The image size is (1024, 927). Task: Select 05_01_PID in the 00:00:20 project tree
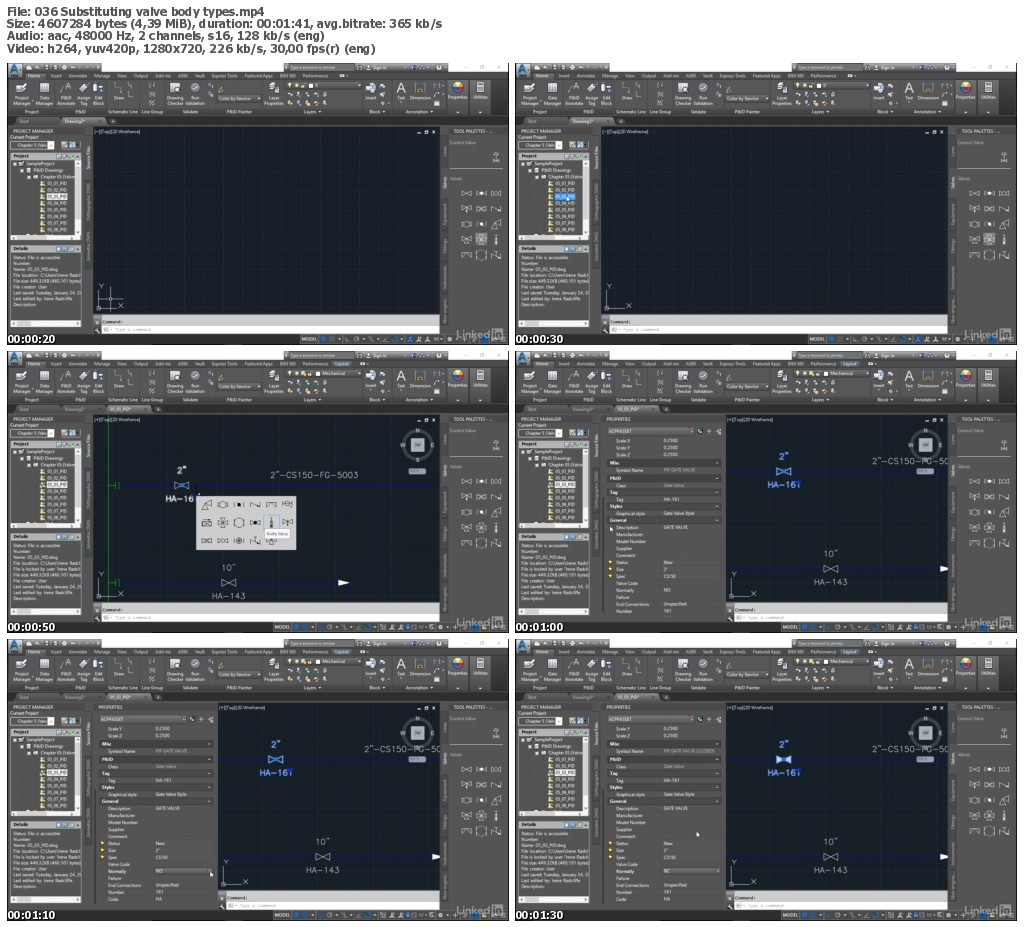click(x=56, y=184)
